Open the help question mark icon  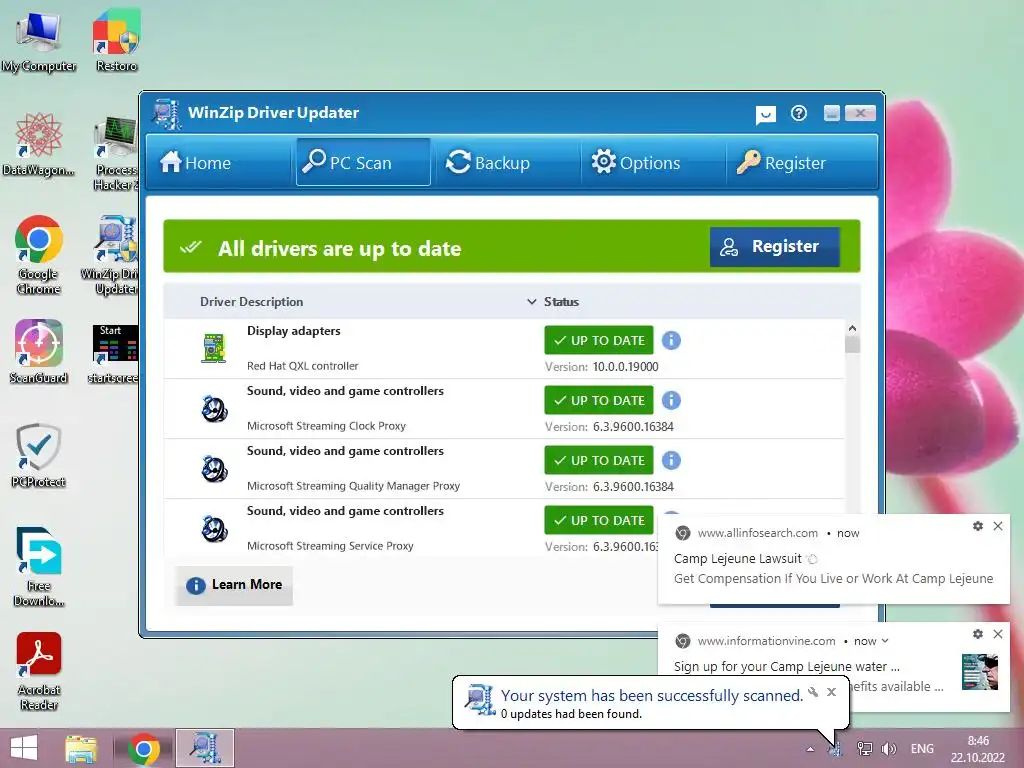point(799,114)
